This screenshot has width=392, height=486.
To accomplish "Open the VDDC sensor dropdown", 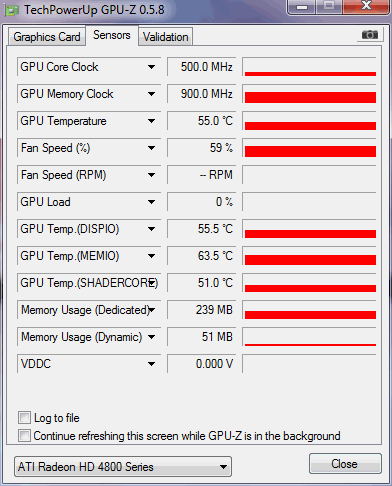I will coord(151,364).
